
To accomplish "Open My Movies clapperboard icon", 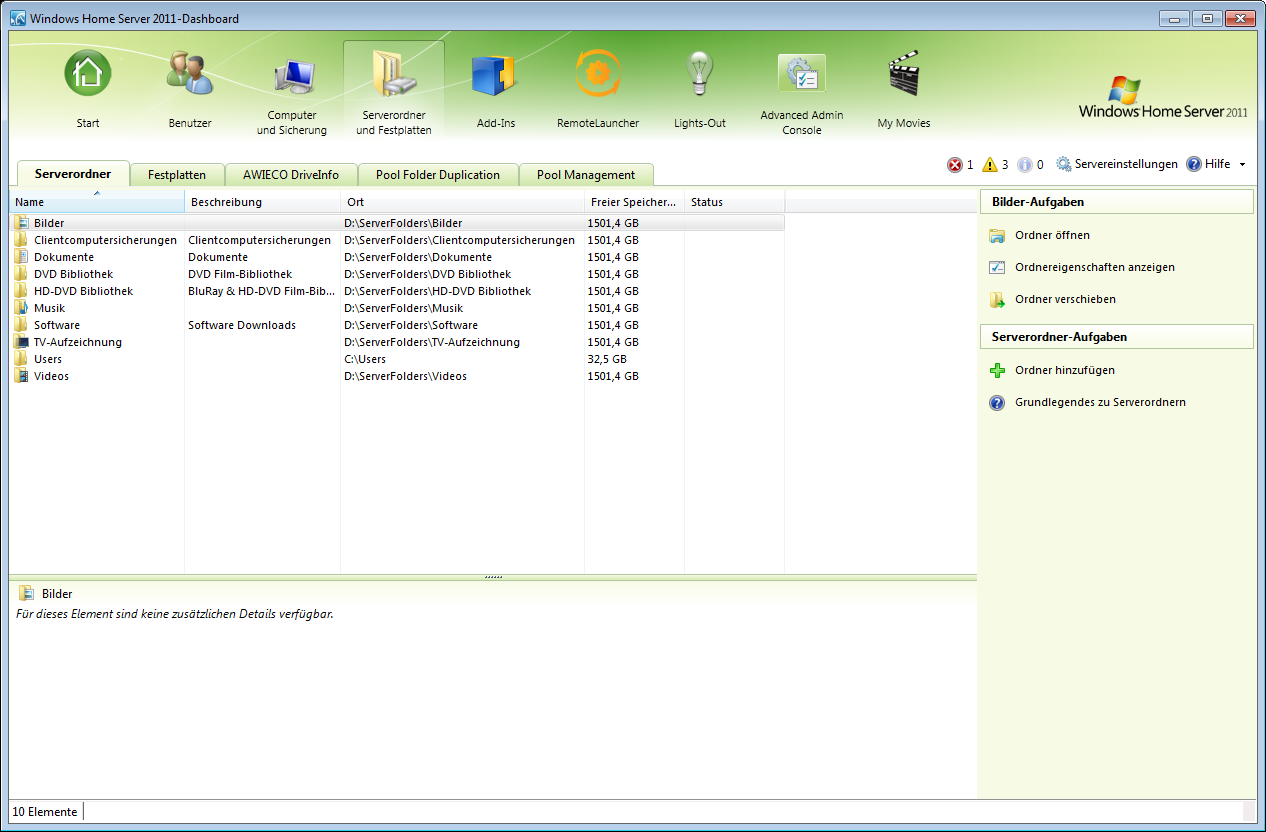I will (x=904, y=75).
